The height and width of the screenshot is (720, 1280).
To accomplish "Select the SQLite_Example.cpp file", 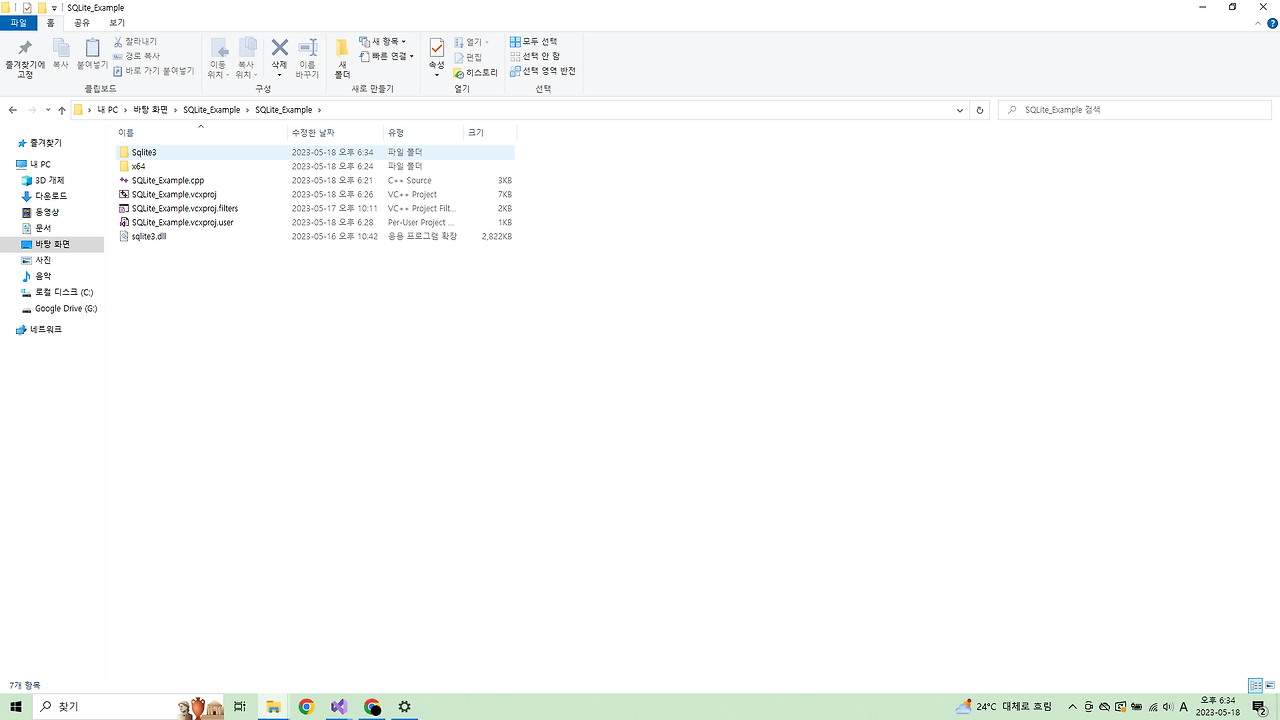I will point(315,180).
